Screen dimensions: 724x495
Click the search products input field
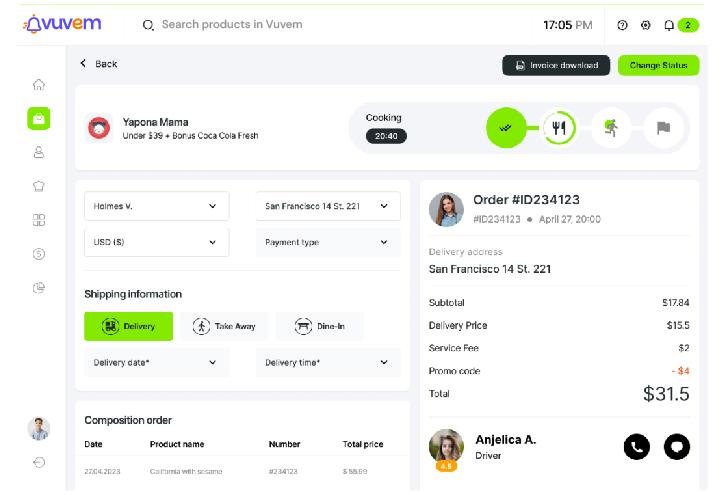[232, 24]
